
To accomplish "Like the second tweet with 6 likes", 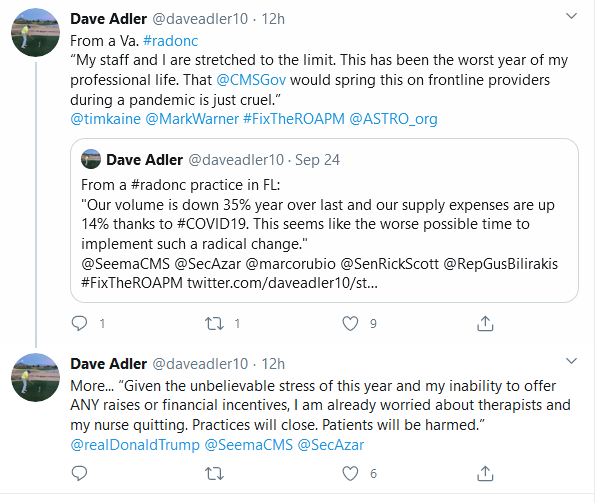I will [x=350, y=473].
